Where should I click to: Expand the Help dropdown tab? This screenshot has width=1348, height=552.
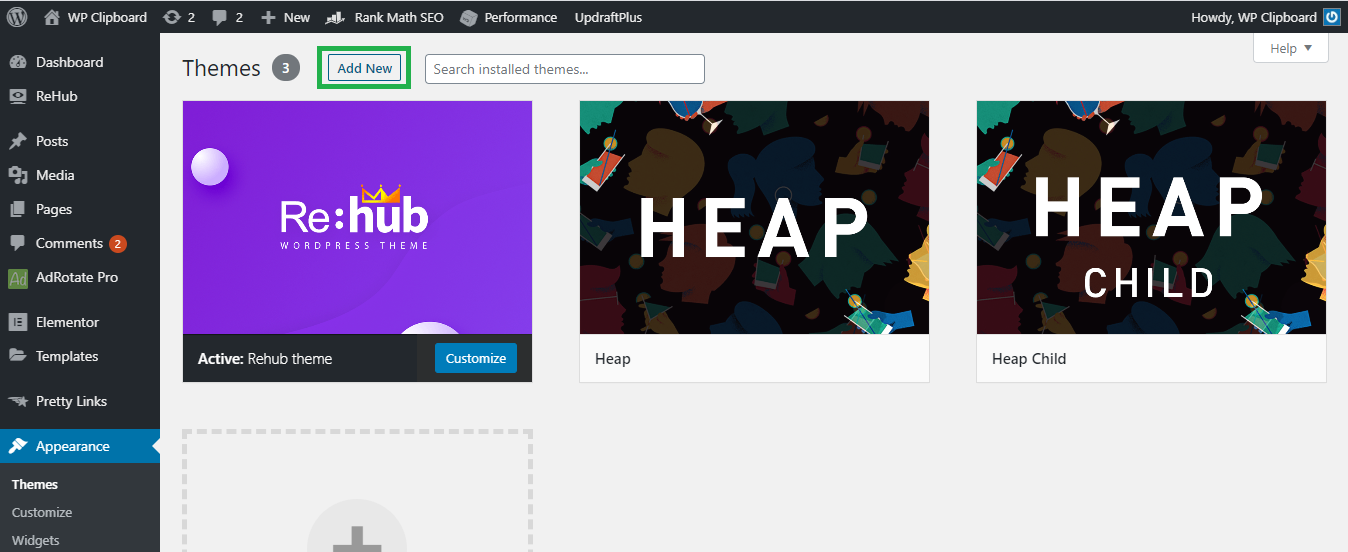(x=1290, y=48)
